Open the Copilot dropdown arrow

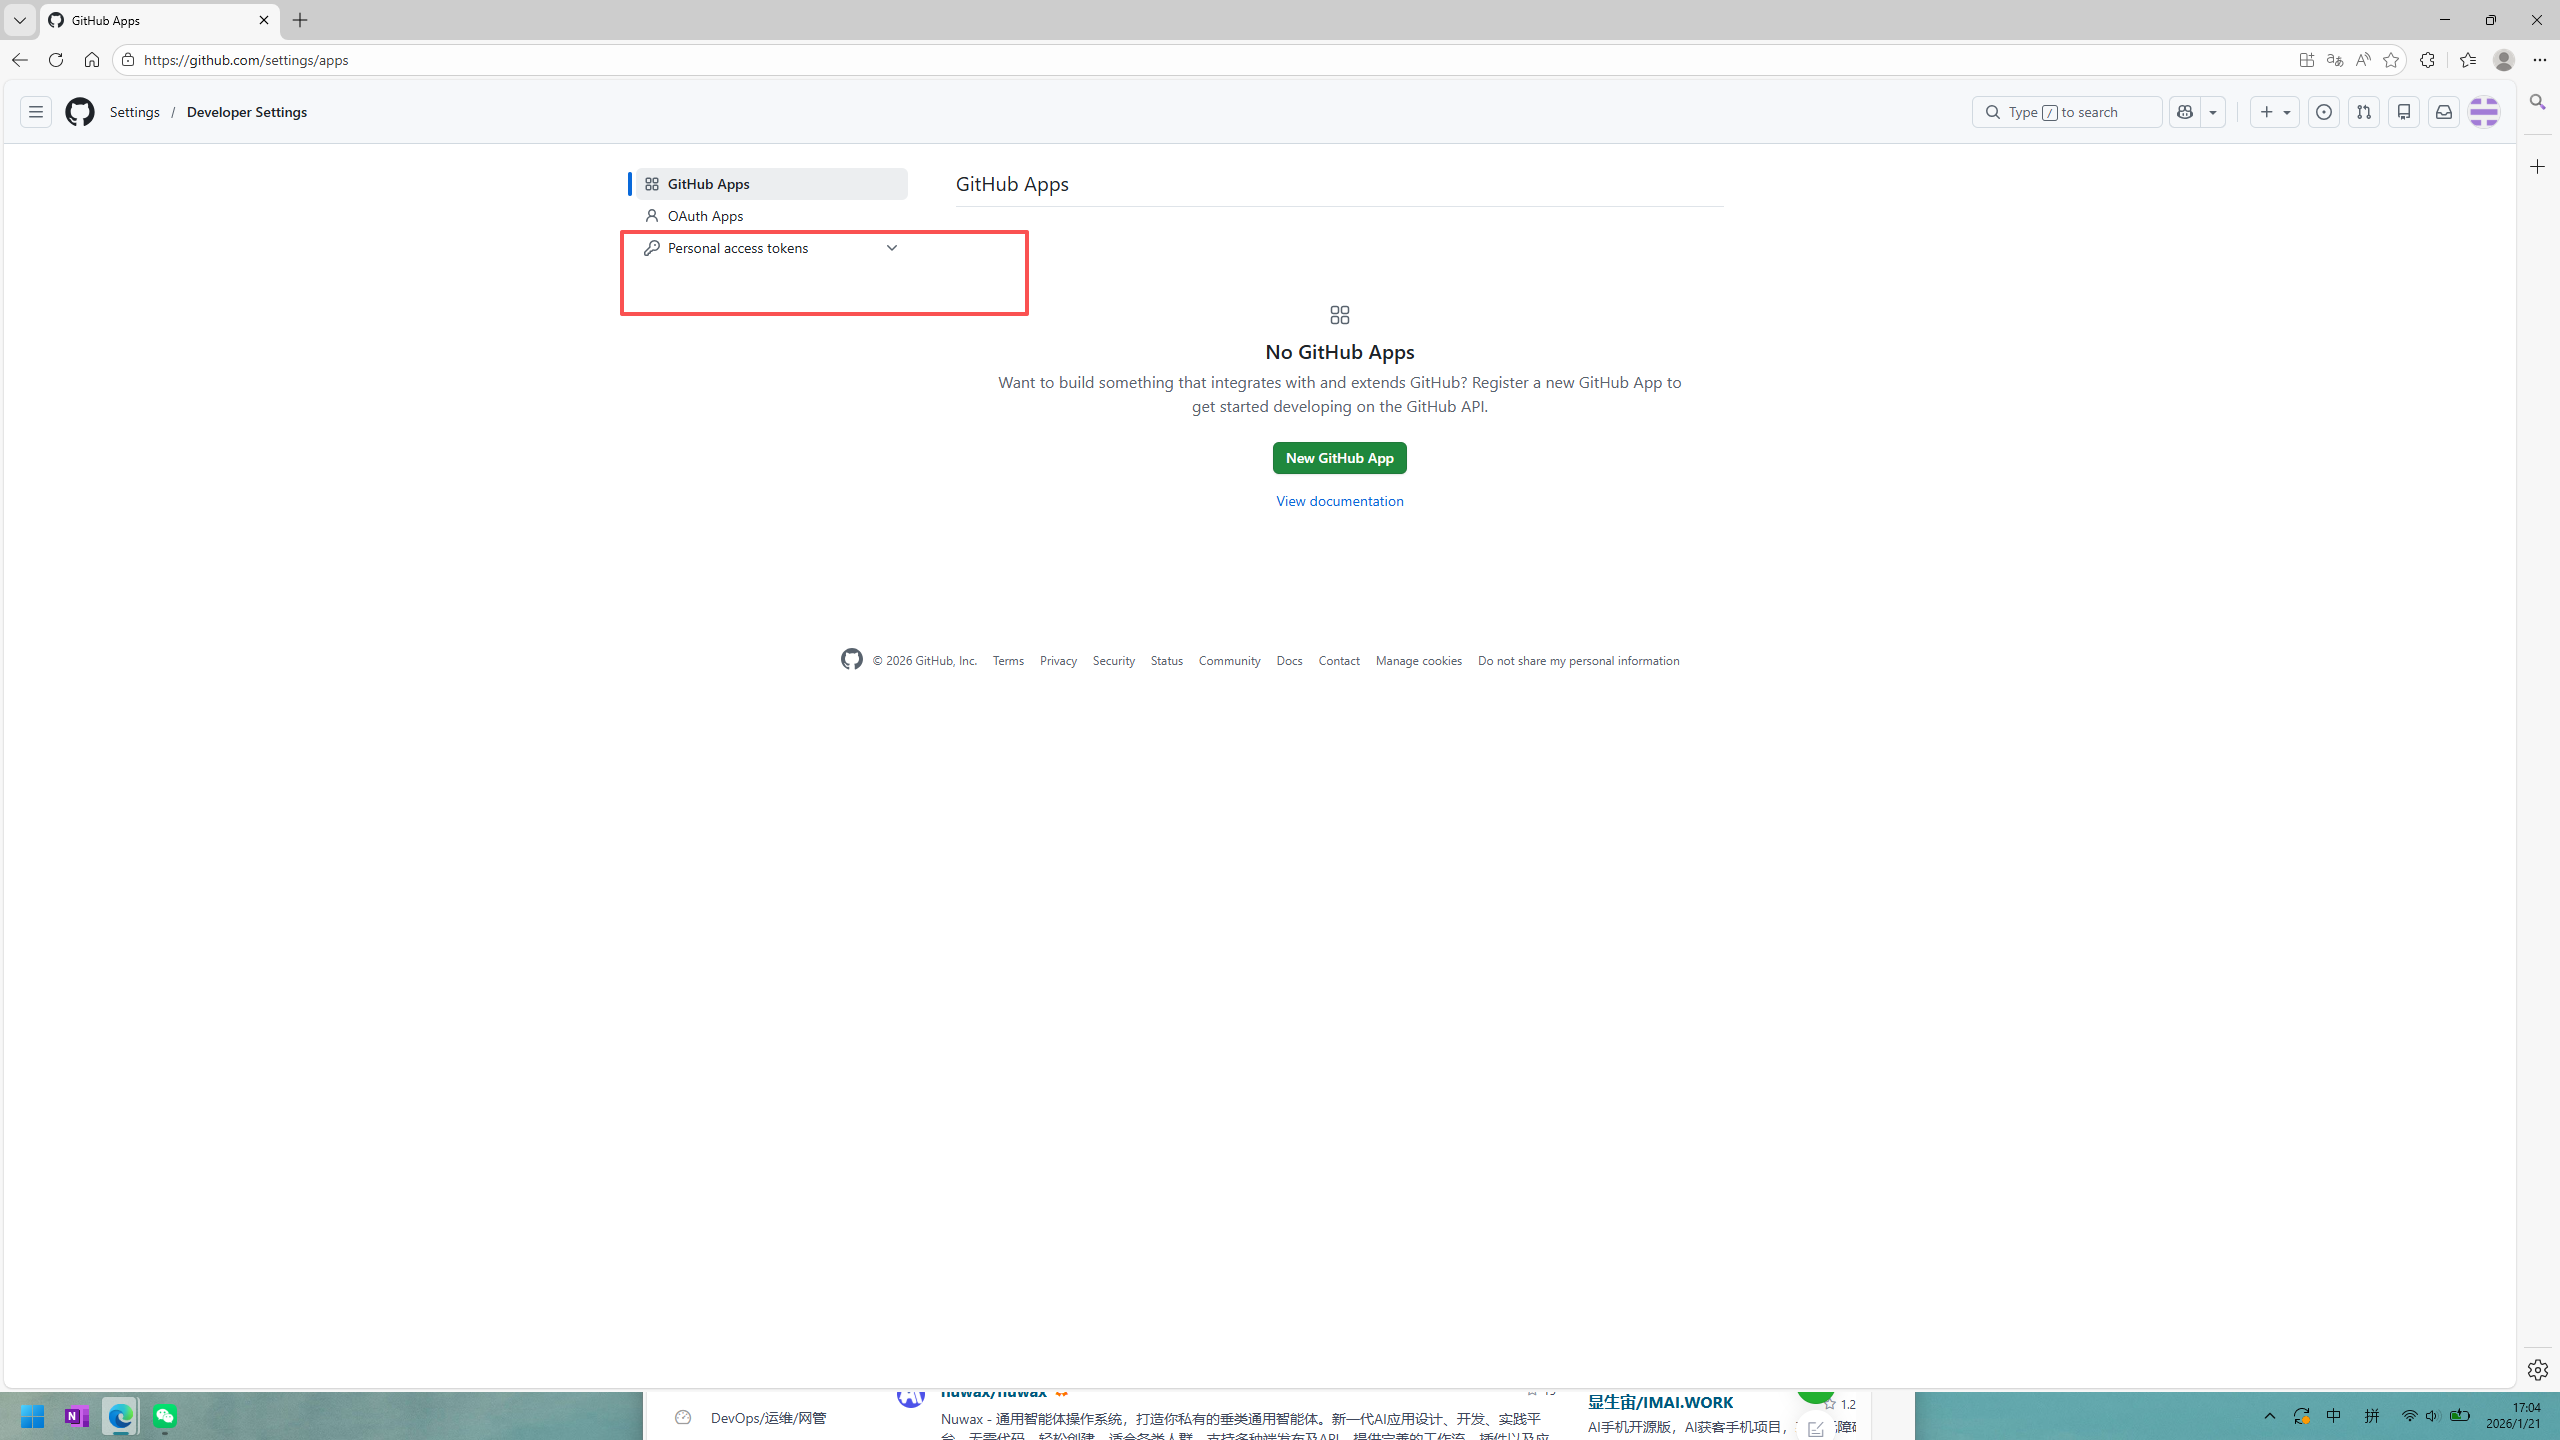pos(2213,112)
